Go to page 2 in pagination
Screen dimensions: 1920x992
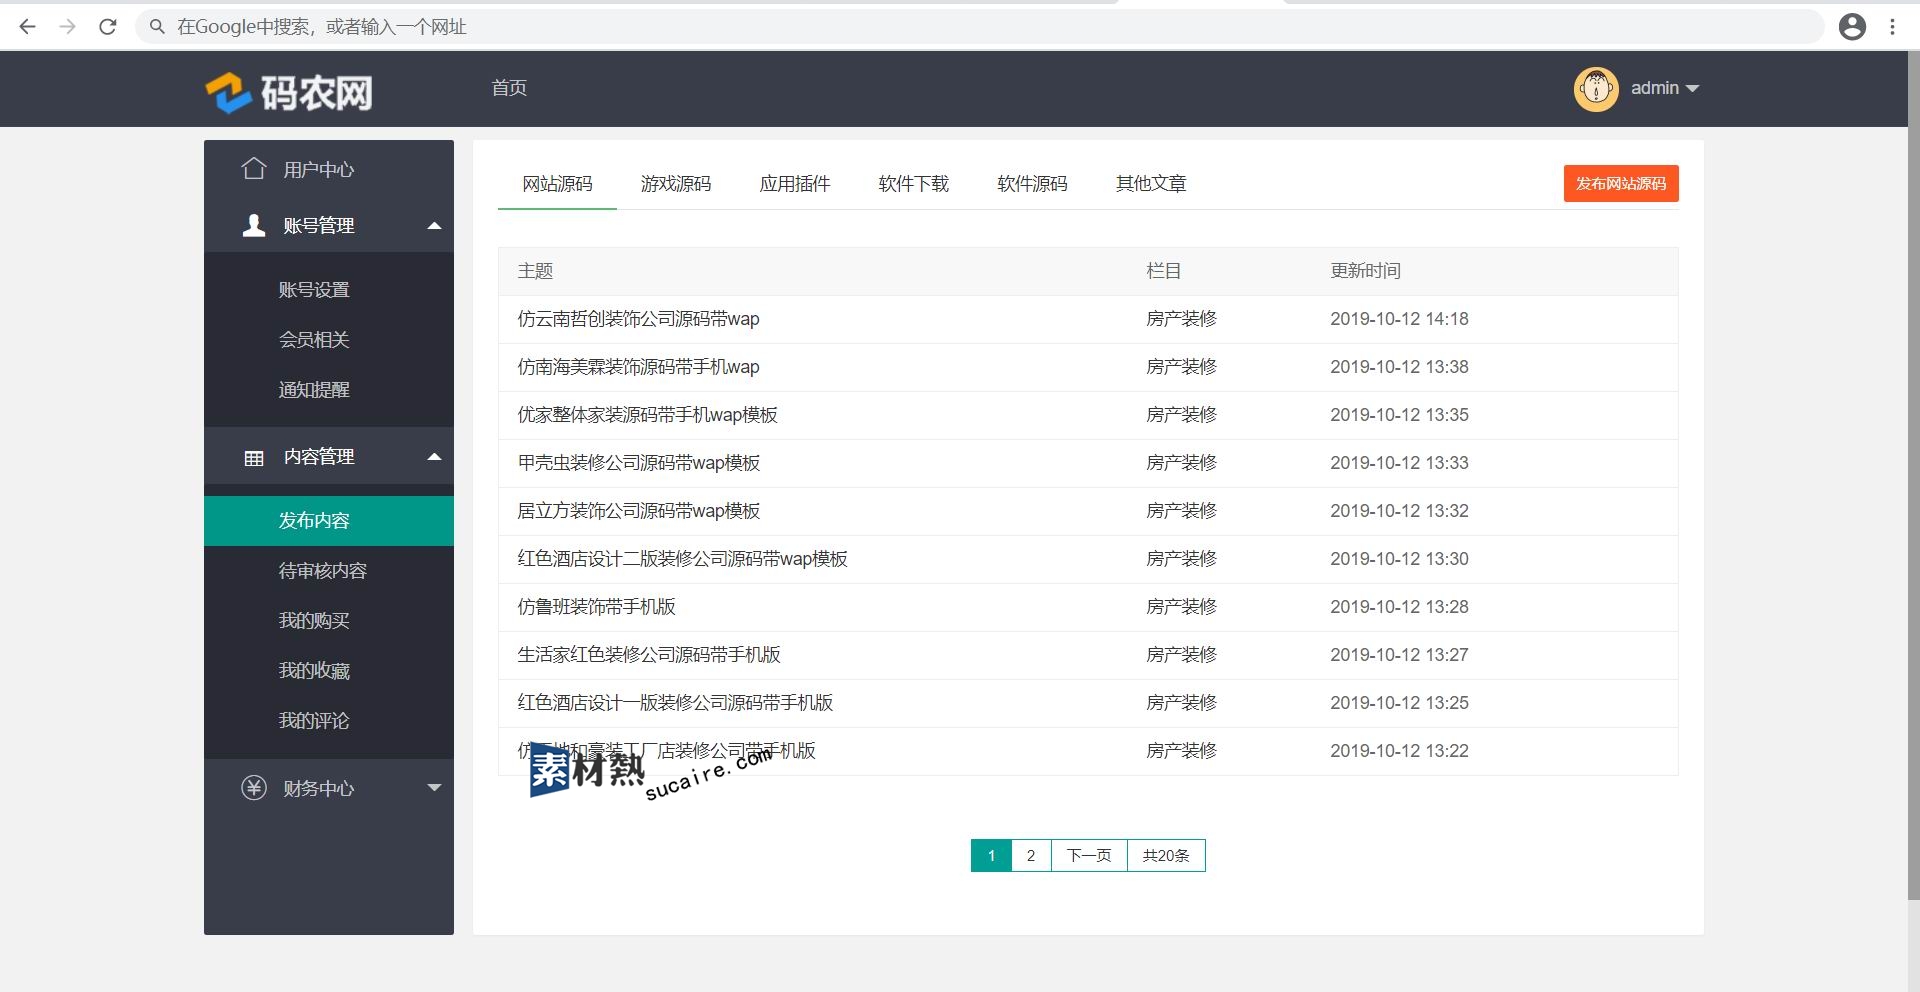tap(1031, 856)
